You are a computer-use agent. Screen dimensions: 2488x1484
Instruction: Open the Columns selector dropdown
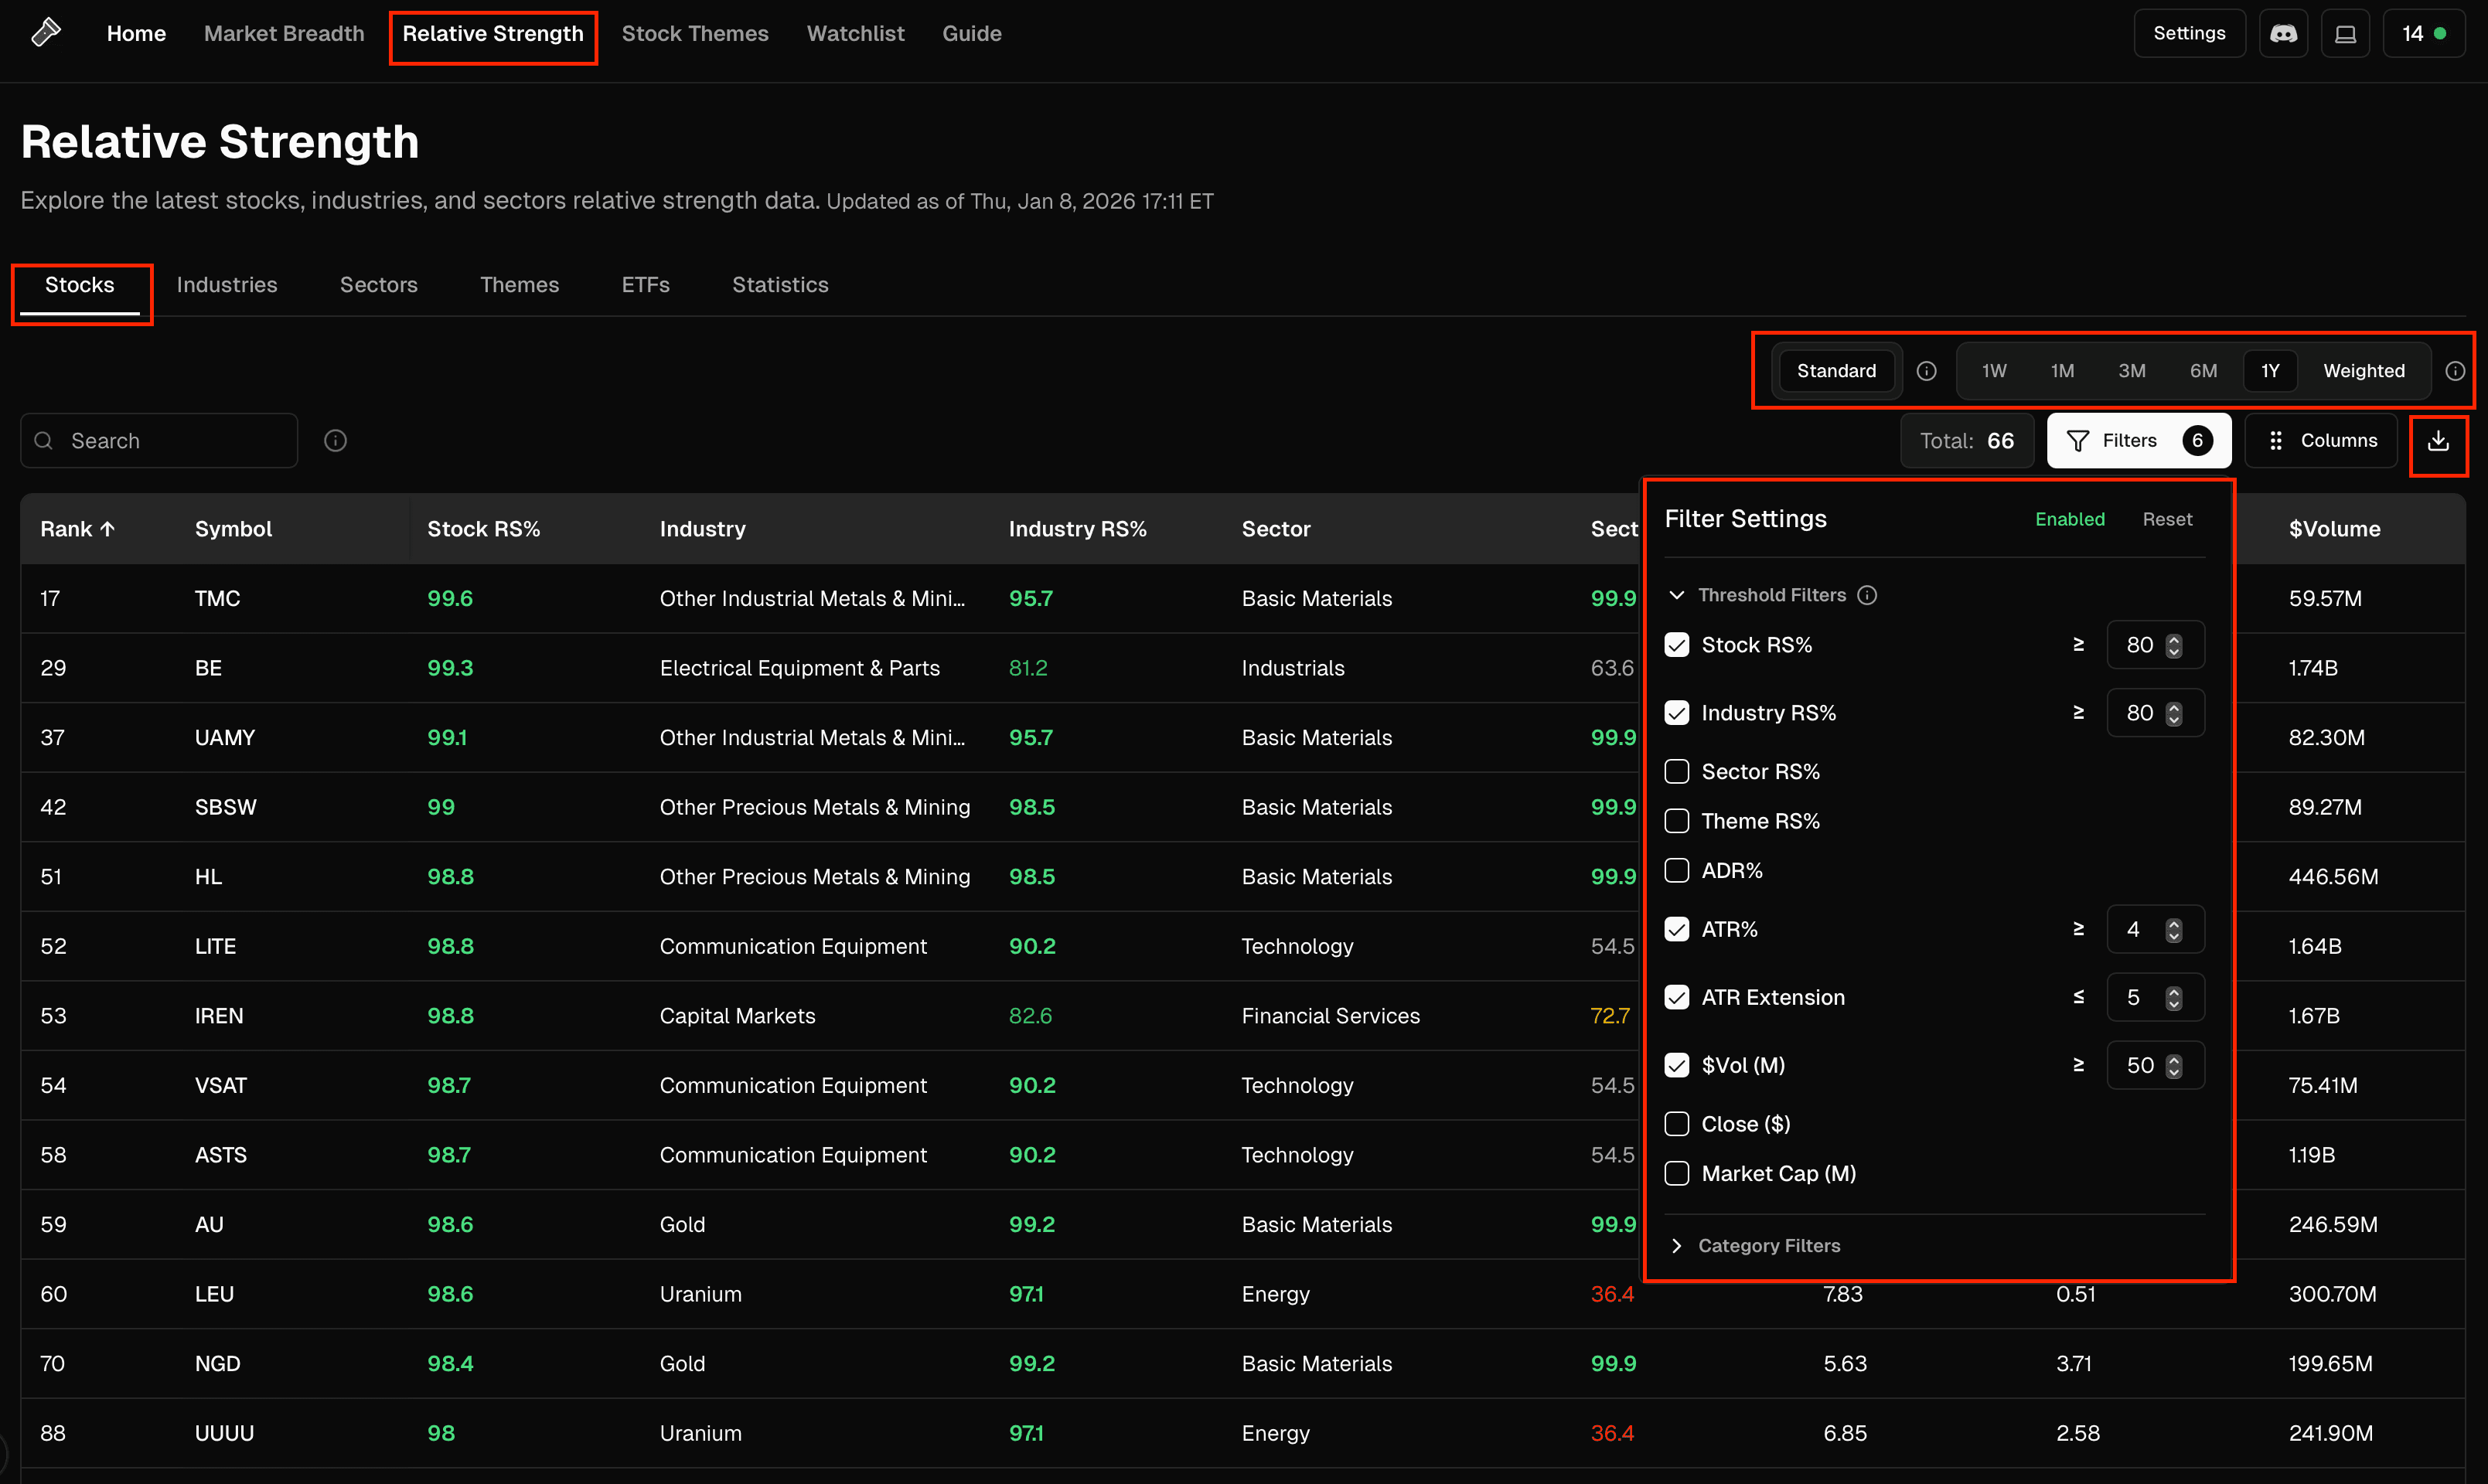[2321, 441]
